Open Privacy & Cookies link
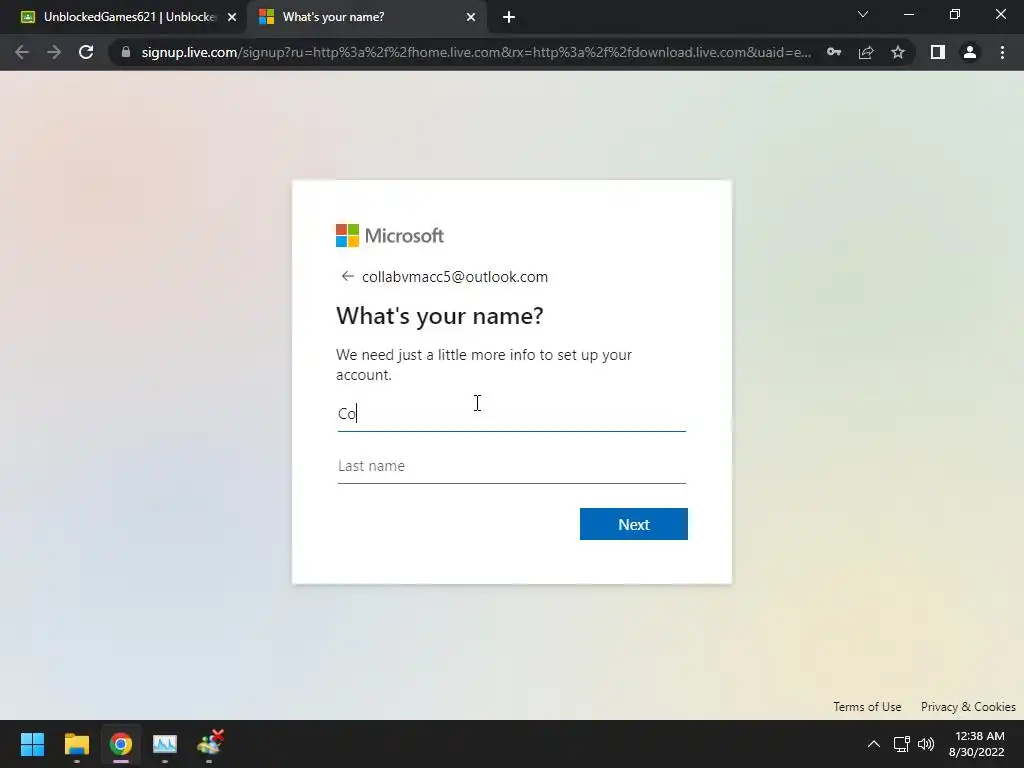The height and width of the screenshot is (768, 1024). (968, 707)
